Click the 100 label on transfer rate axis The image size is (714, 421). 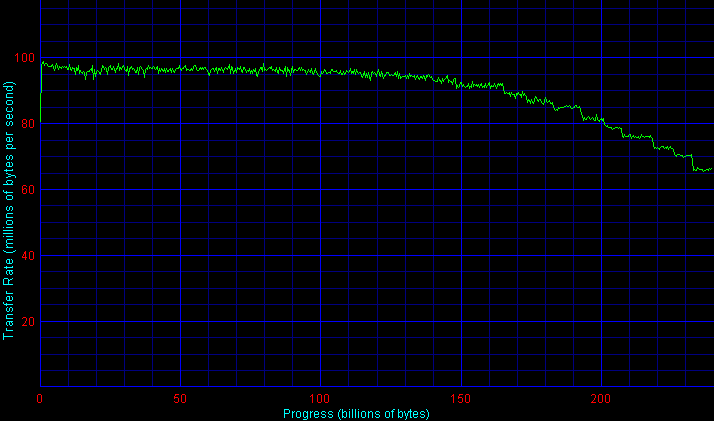pos(25,58)
